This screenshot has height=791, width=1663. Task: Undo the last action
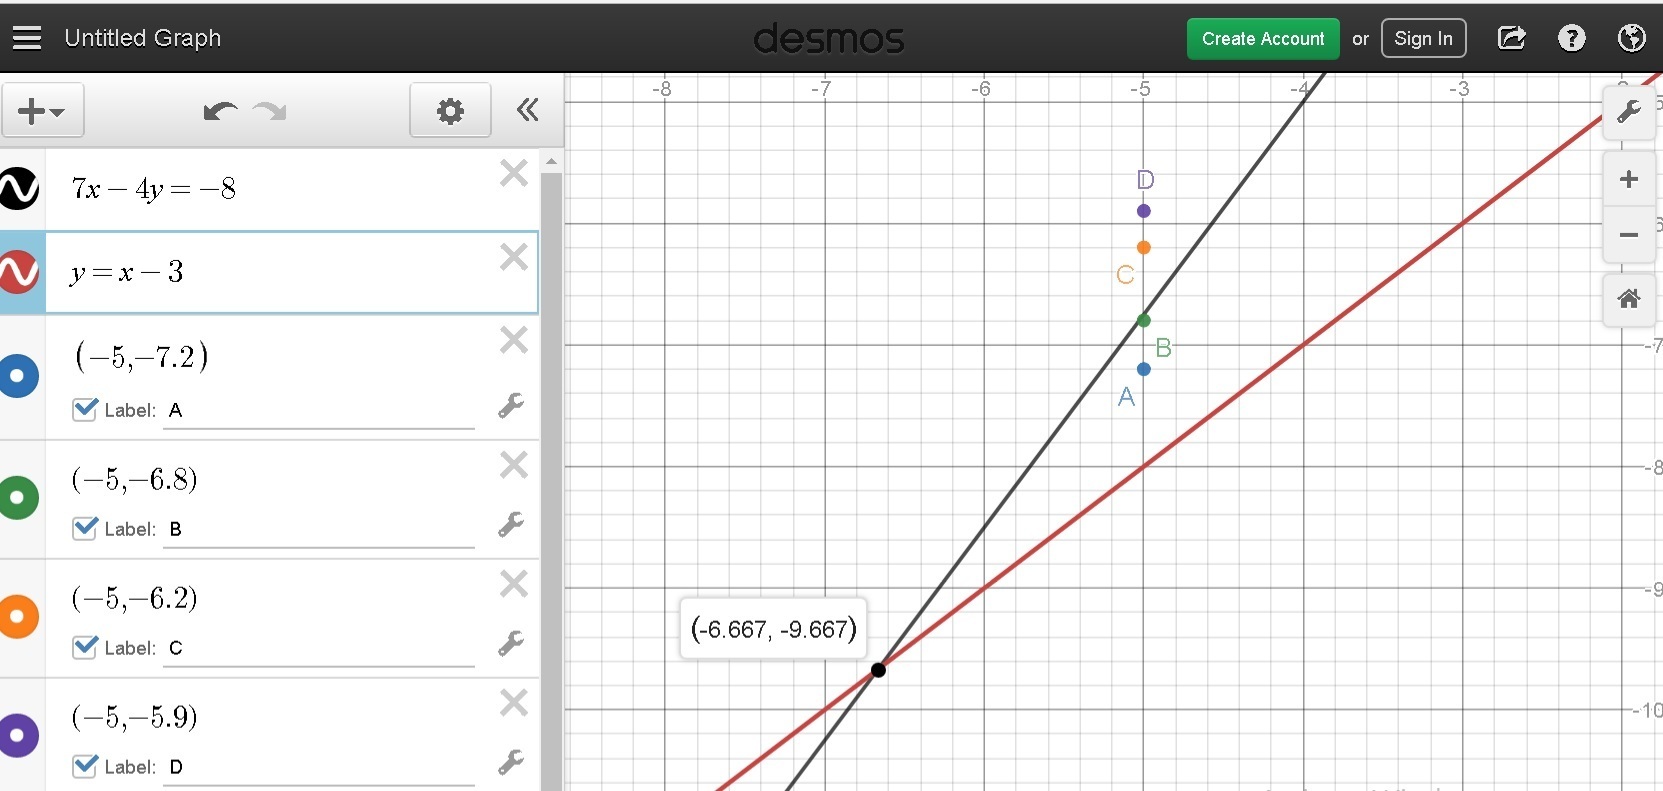point(220,110)
